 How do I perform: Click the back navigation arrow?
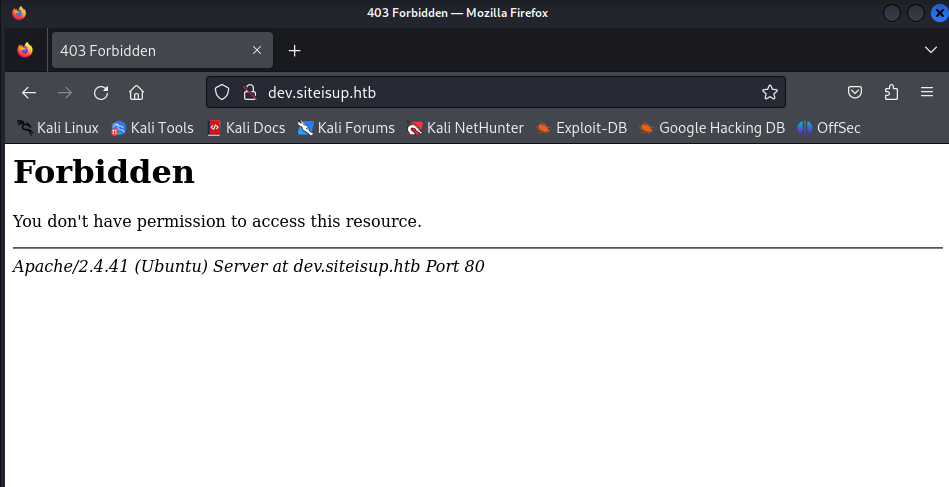tap(29, 93)
